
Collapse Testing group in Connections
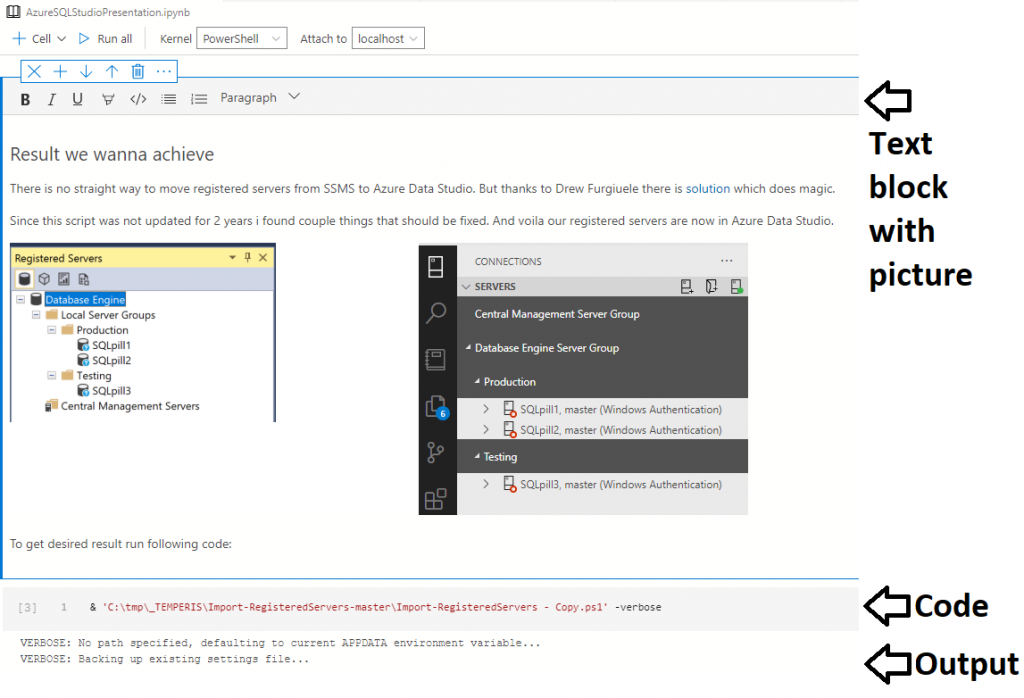(x=477, y=456)
